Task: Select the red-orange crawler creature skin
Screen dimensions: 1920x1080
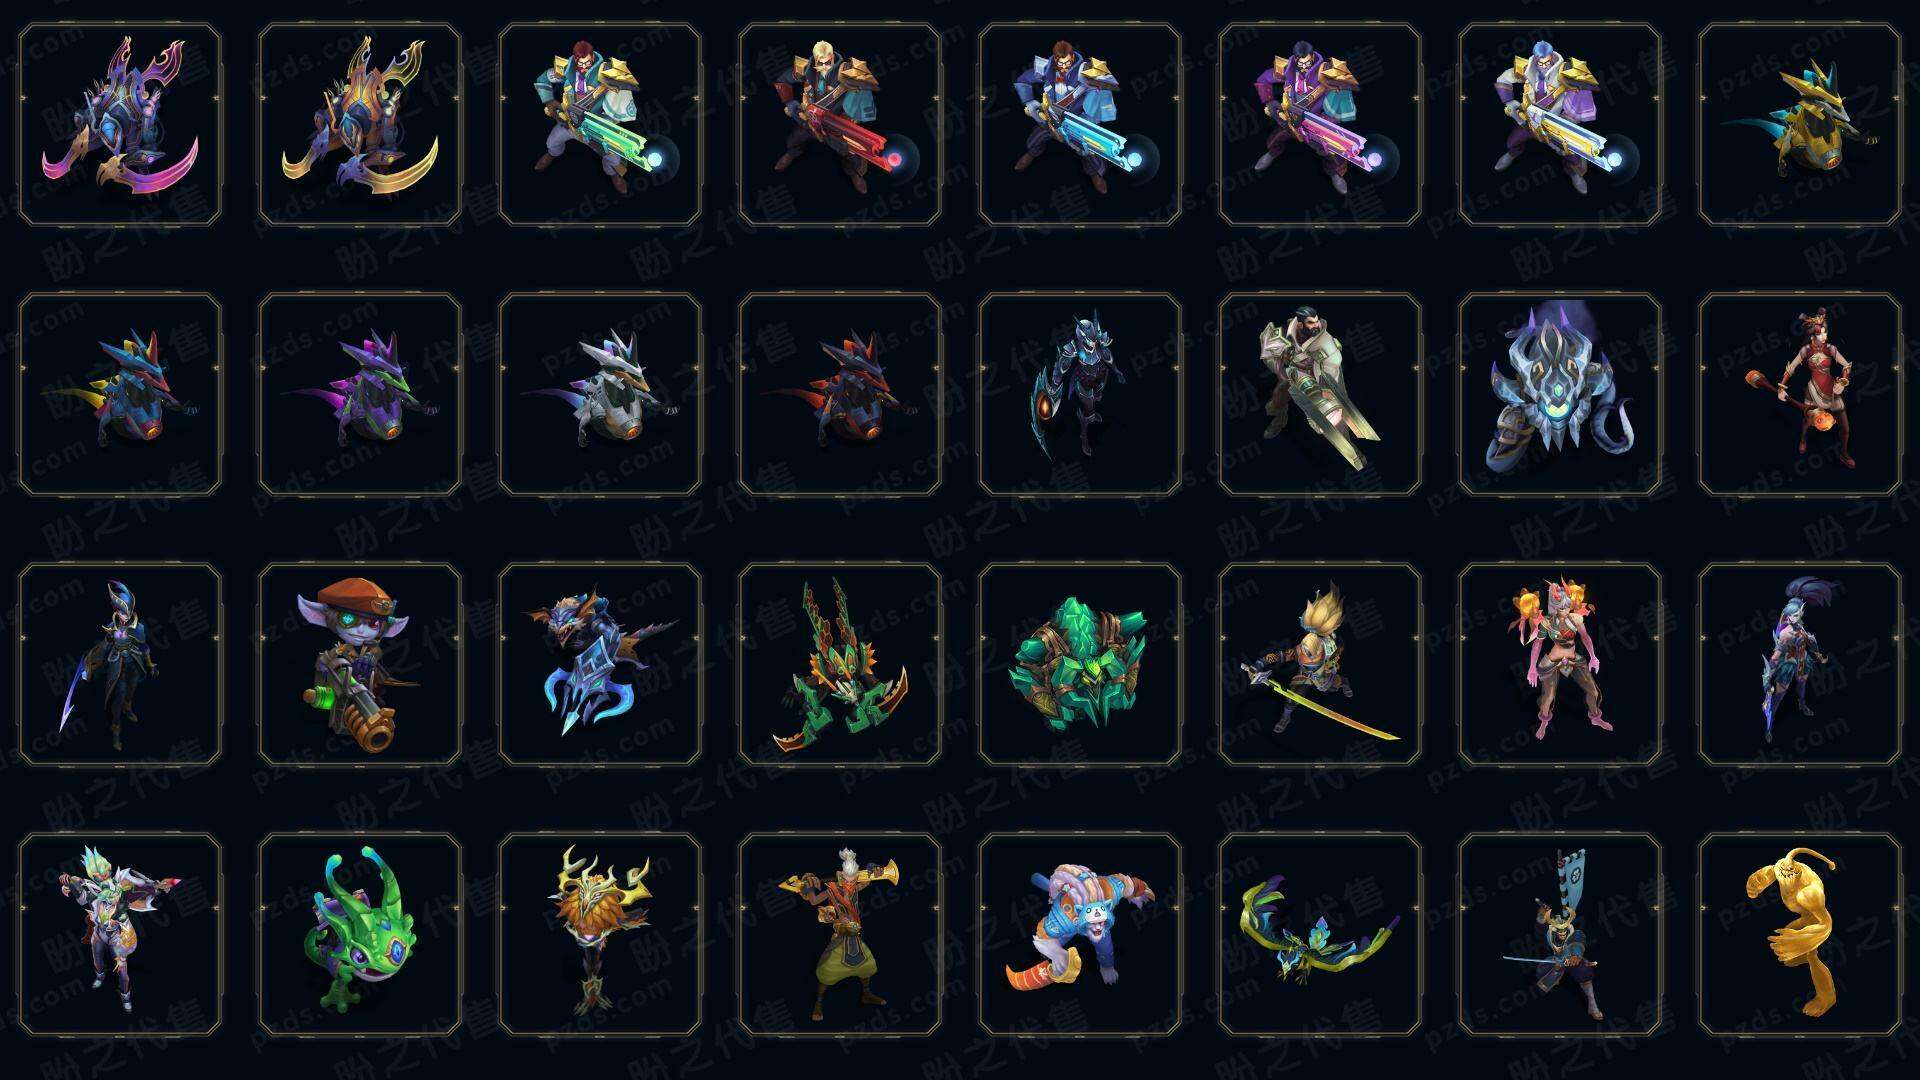Action: pyautogui.click(x=840, y=394)
